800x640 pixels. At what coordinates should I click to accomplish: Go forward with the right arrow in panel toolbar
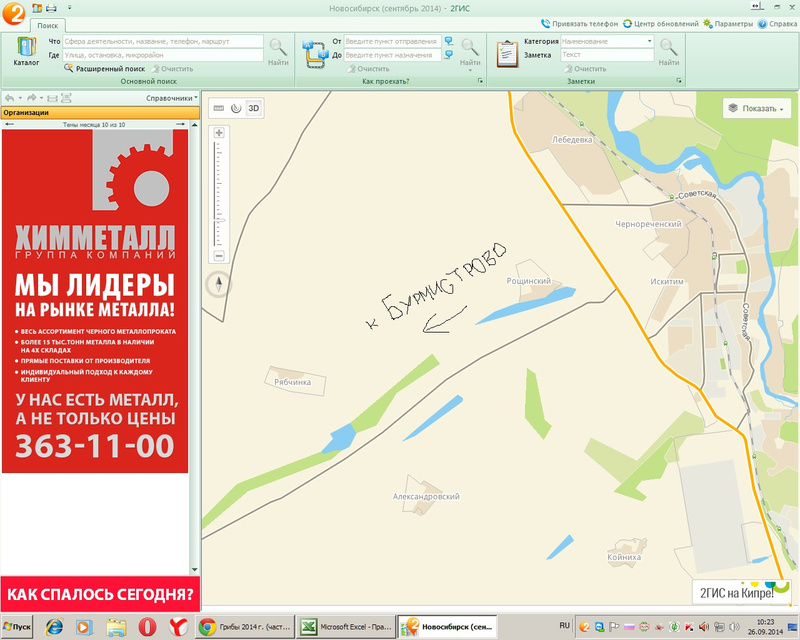32,98
